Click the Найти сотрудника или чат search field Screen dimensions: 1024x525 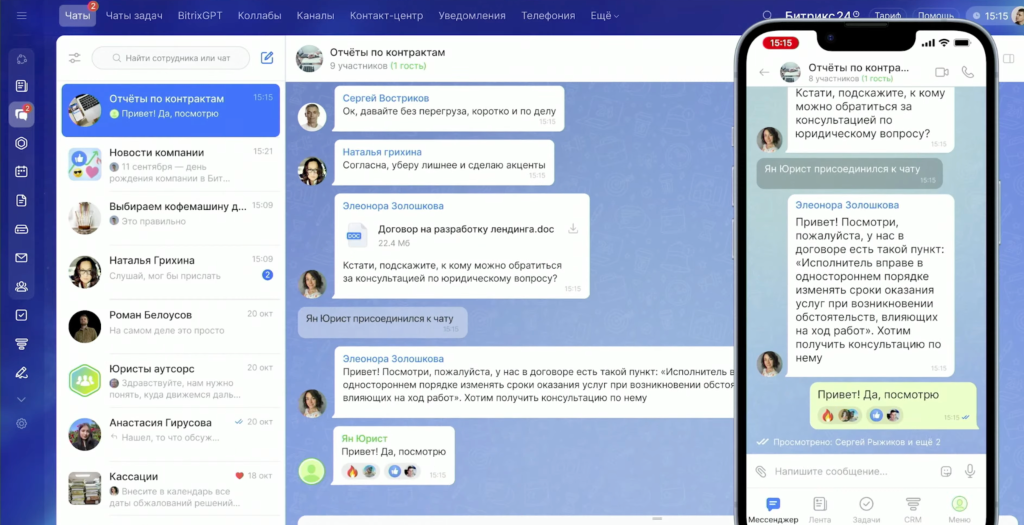170,58
